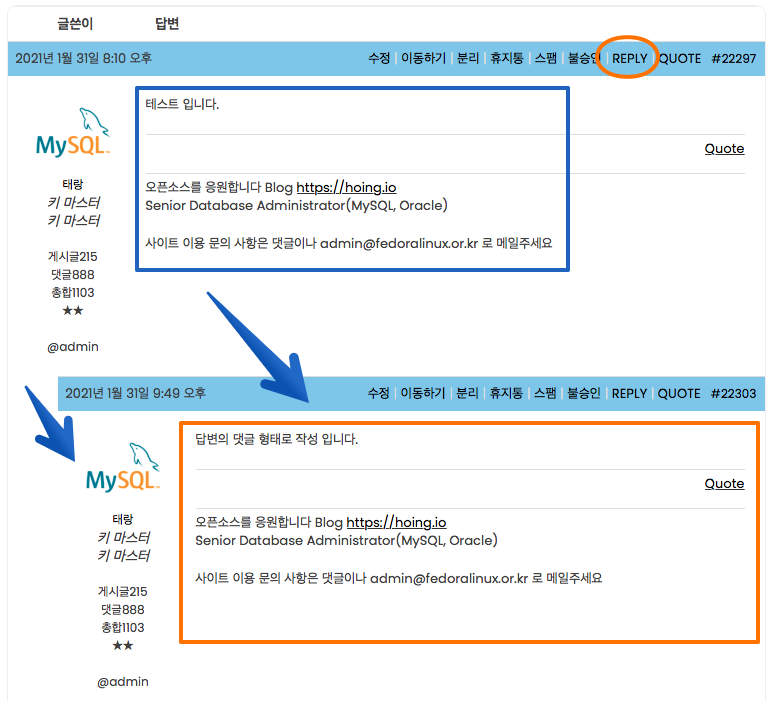Click 댓글888 in second author profile
This screenshot has width=777, height=701.
122,609
